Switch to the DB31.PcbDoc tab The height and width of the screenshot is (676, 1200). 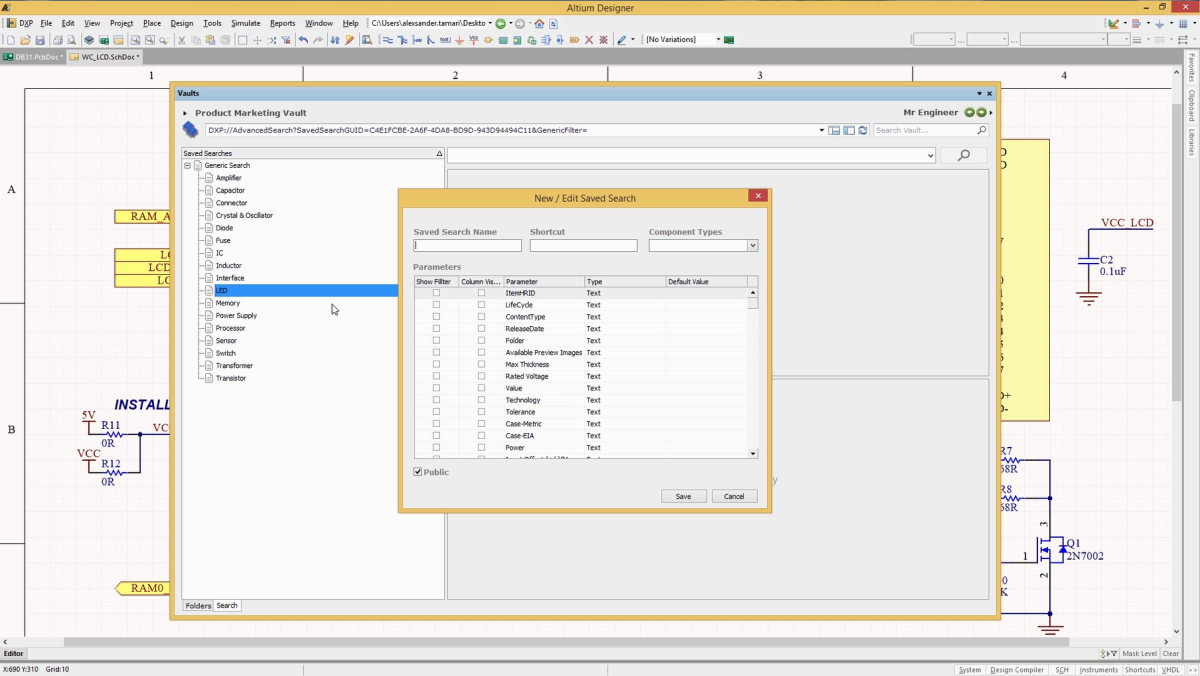[x=33, y=57]
